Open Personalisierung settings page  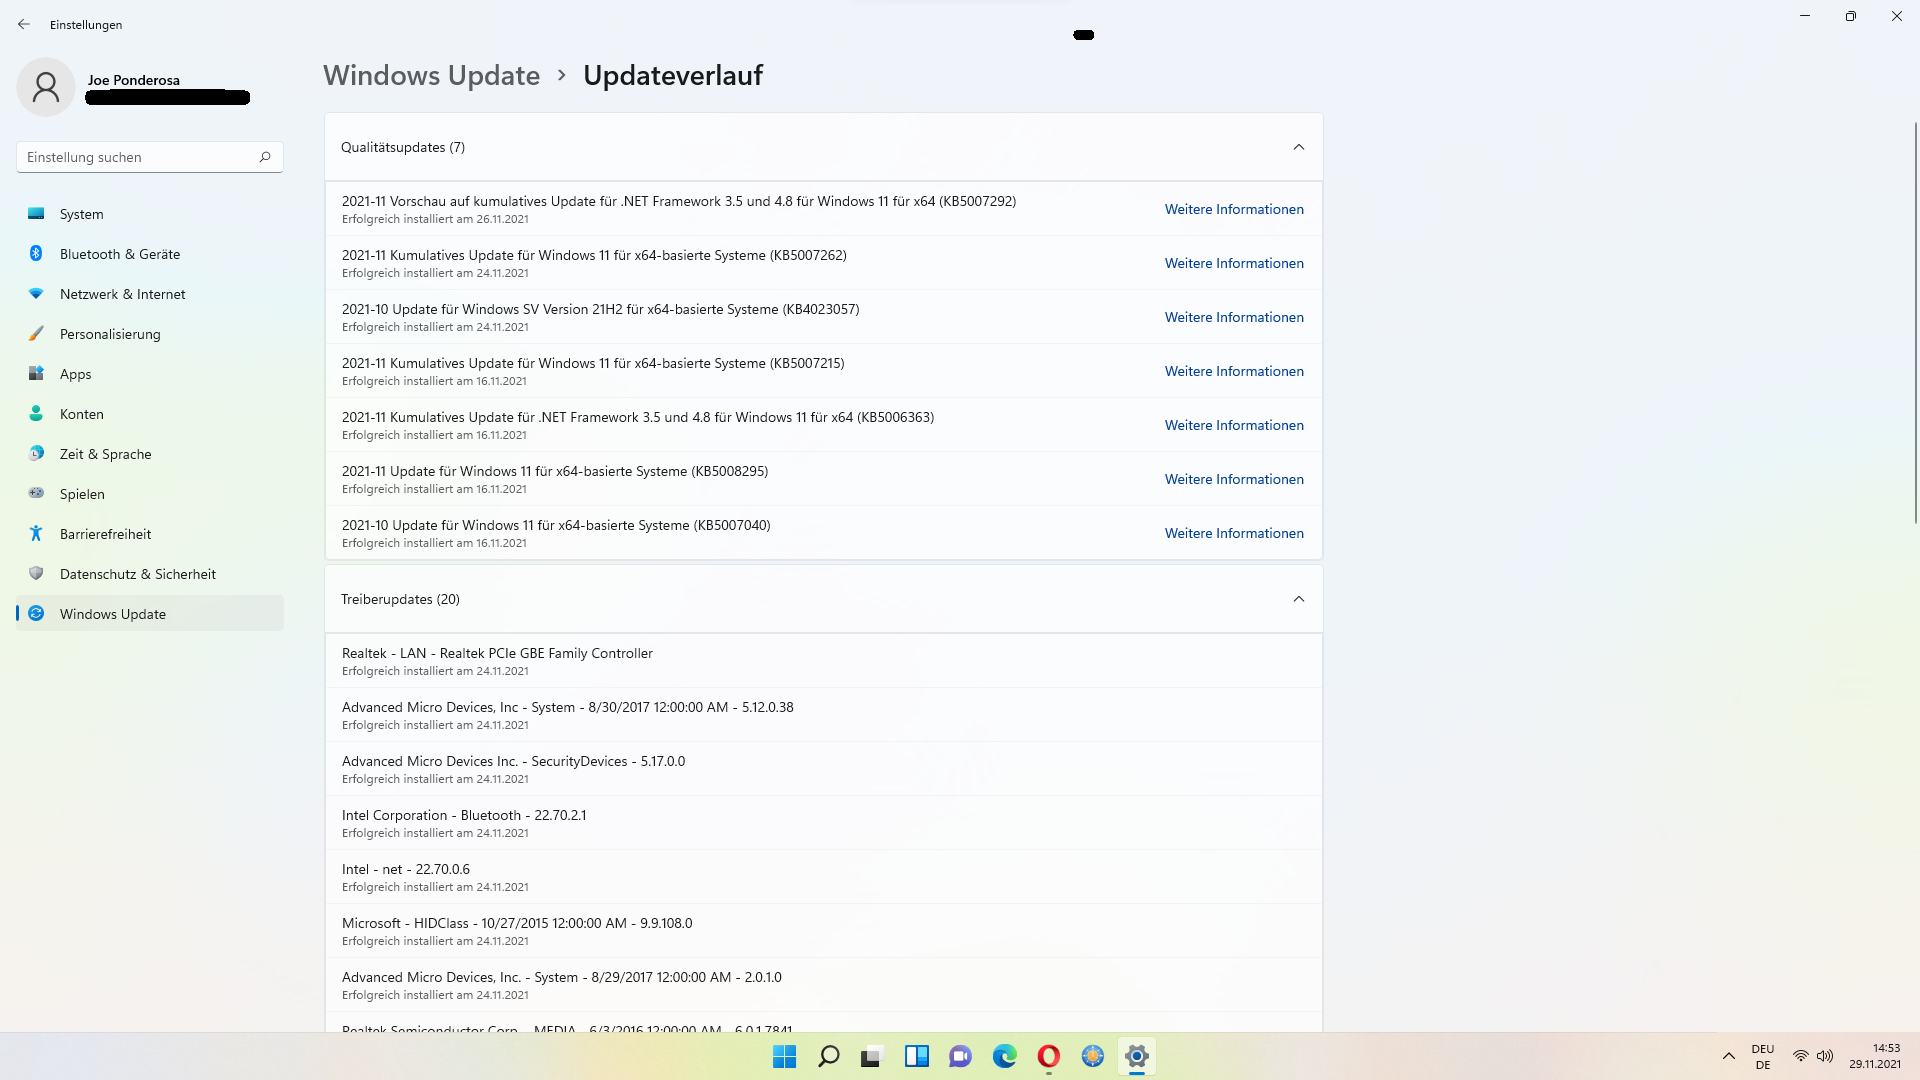109,334
